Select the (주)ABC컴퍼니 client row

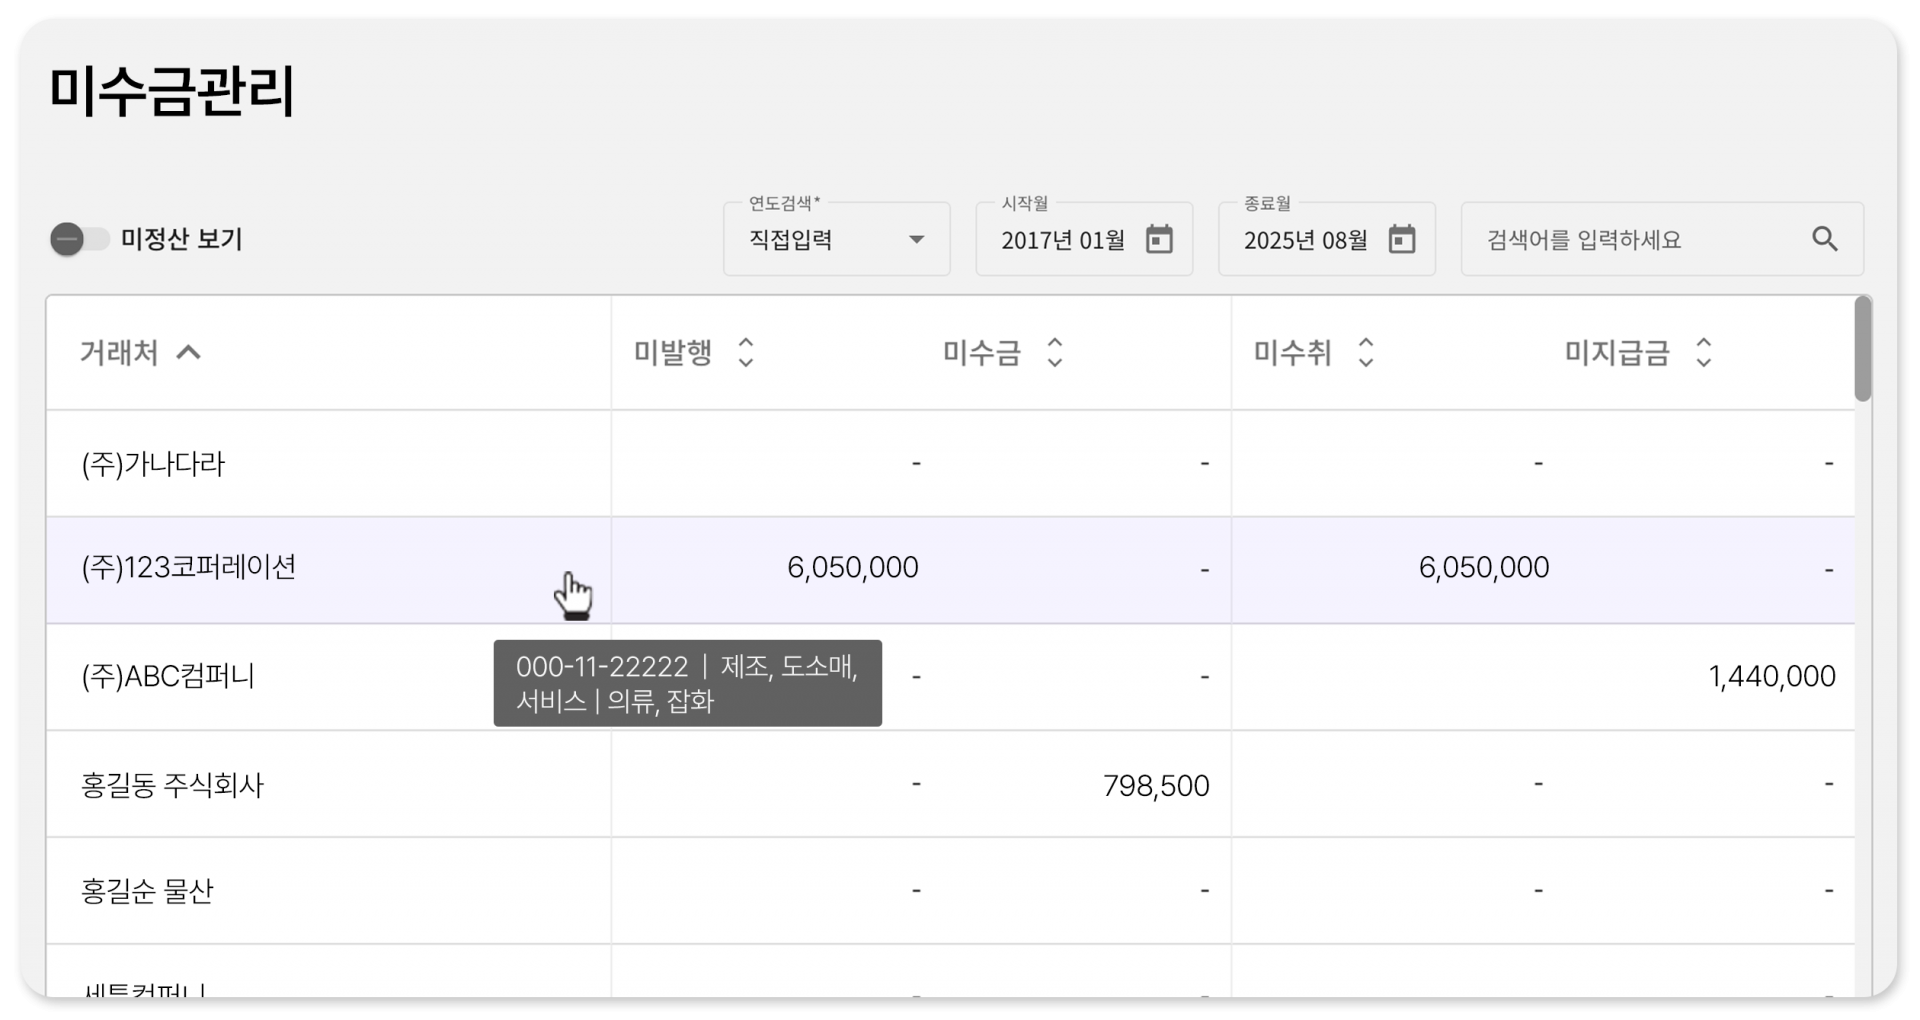[168, 677]
